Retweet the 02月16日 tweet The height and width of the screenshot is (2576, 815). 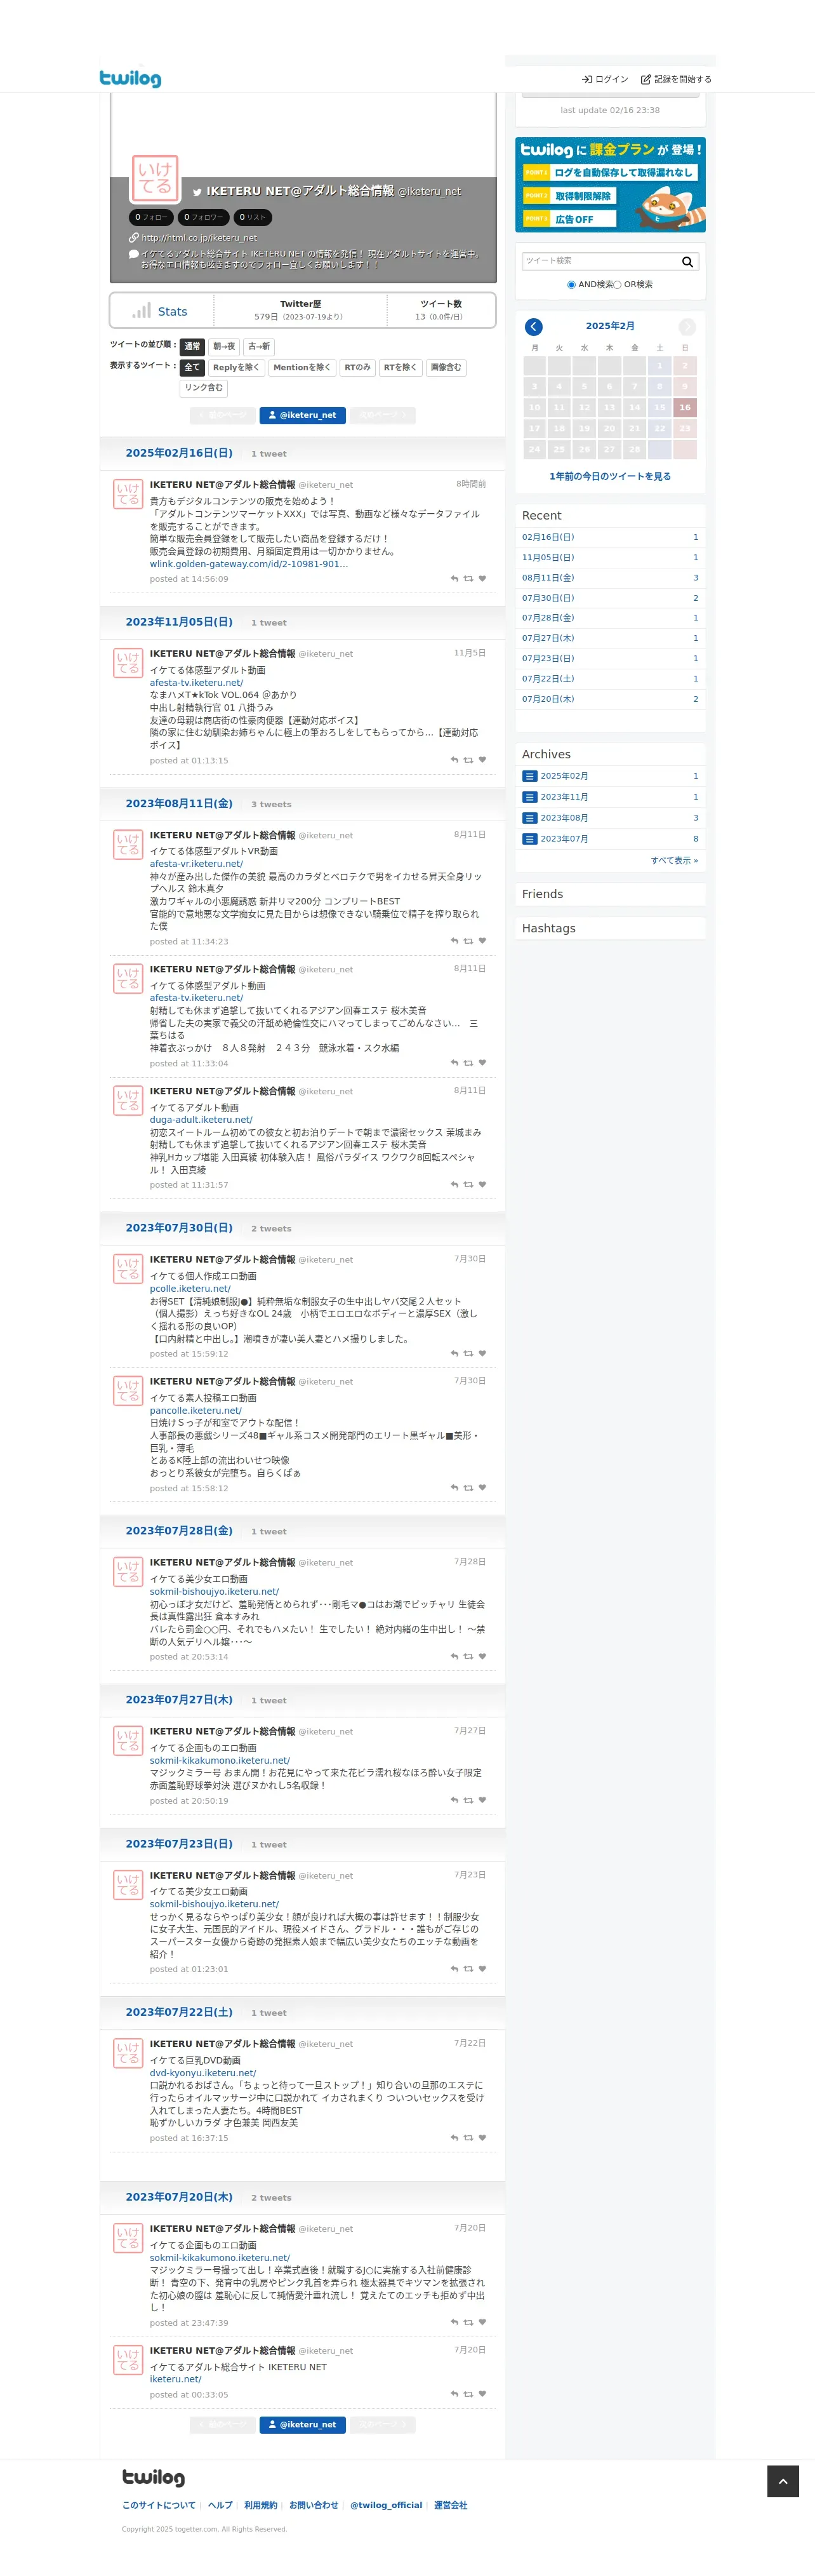468,579
